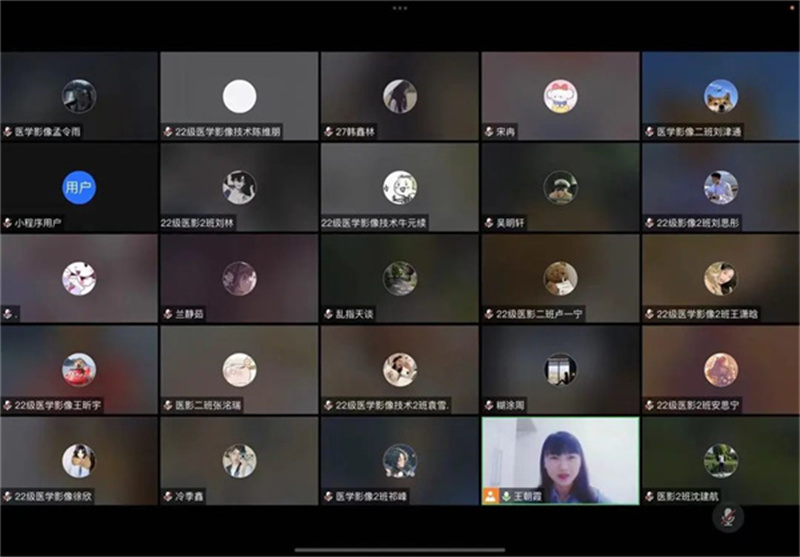Click the avatar of 冷季鑫

pyautogui.click(x=239, y=460)
